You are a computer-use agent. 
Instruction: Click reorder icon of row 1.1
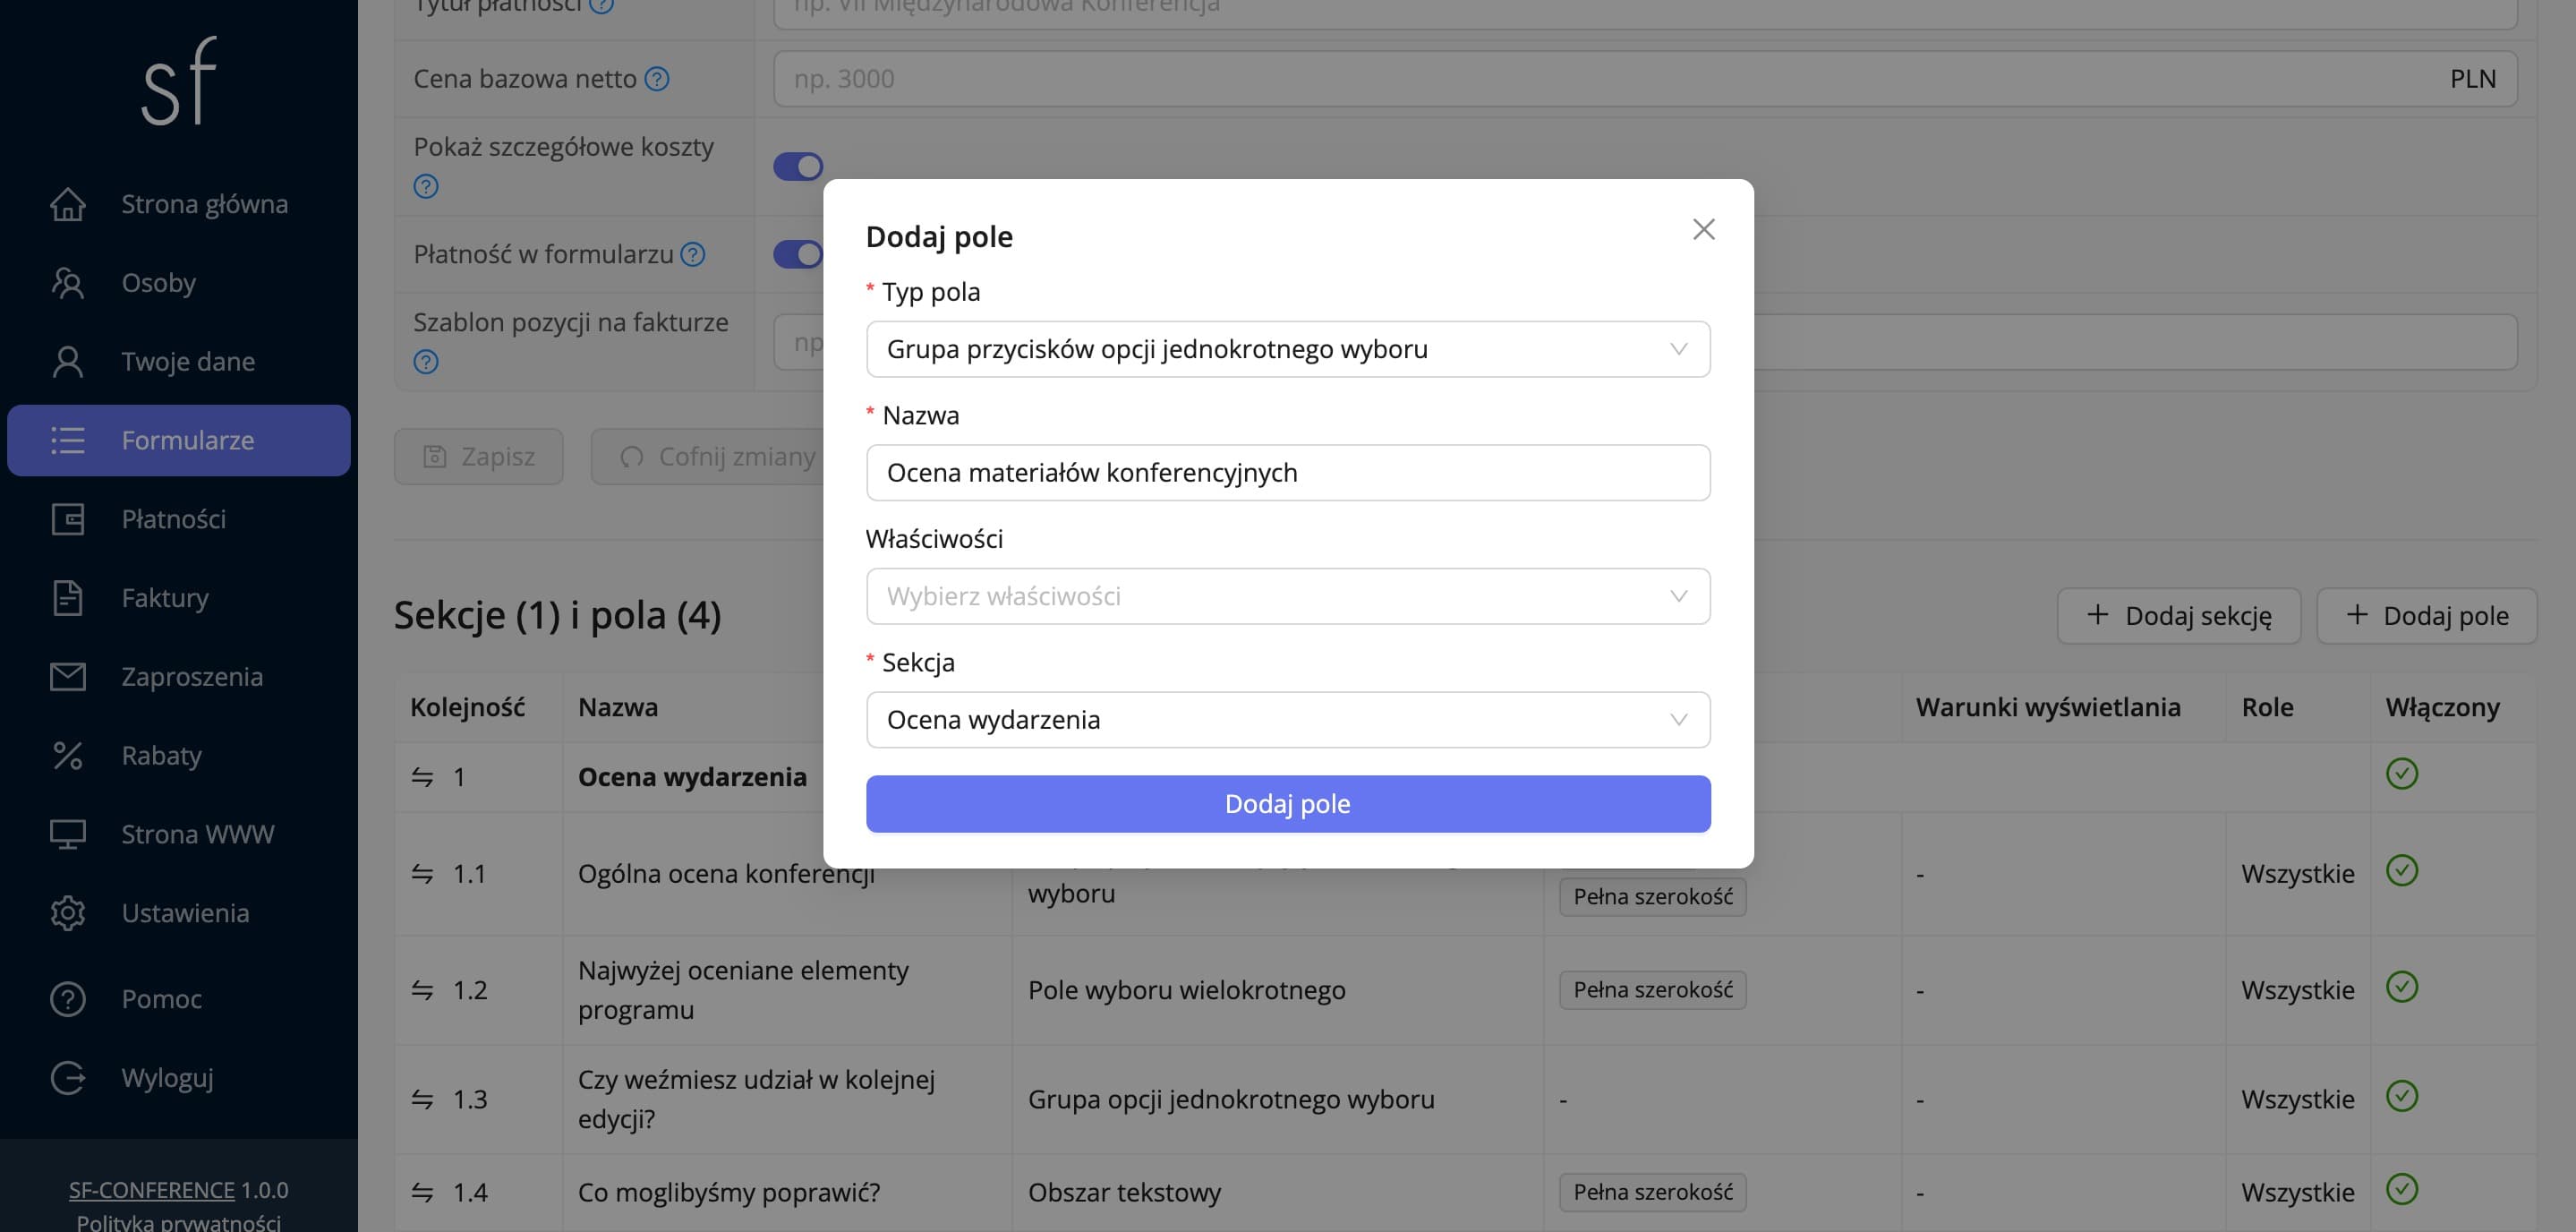[x=422, y=874]
